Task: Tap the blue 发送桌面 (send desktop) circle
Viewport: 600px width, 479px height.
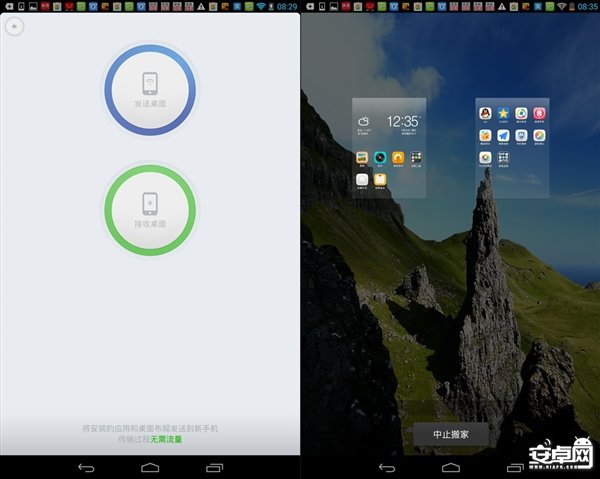Action: pos(150,88)
